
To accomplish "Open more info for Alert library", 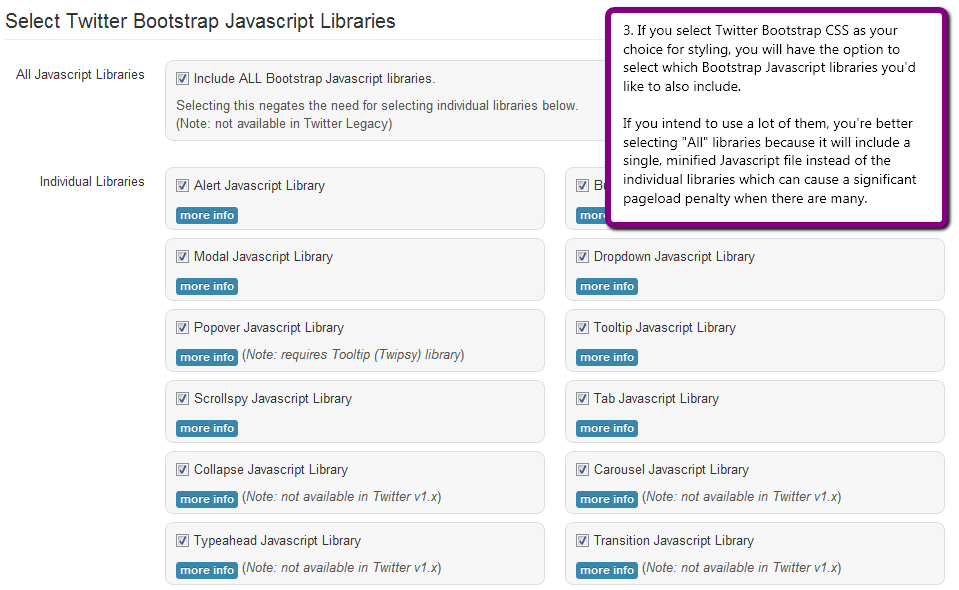I will point(207,215).
